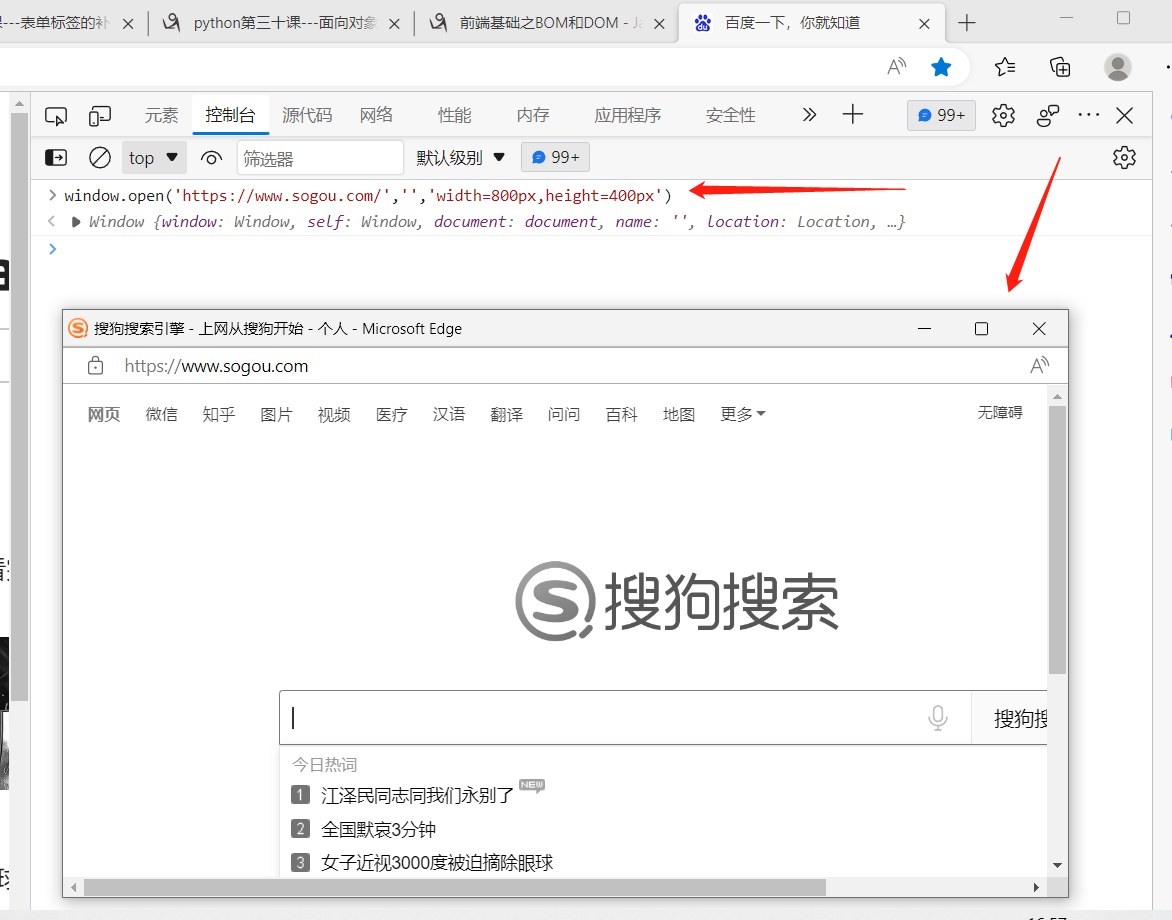The width and height of the screenshot is (1172, 920).
Task: Select the inspect element picker icon
Action: tap(56, 116)
